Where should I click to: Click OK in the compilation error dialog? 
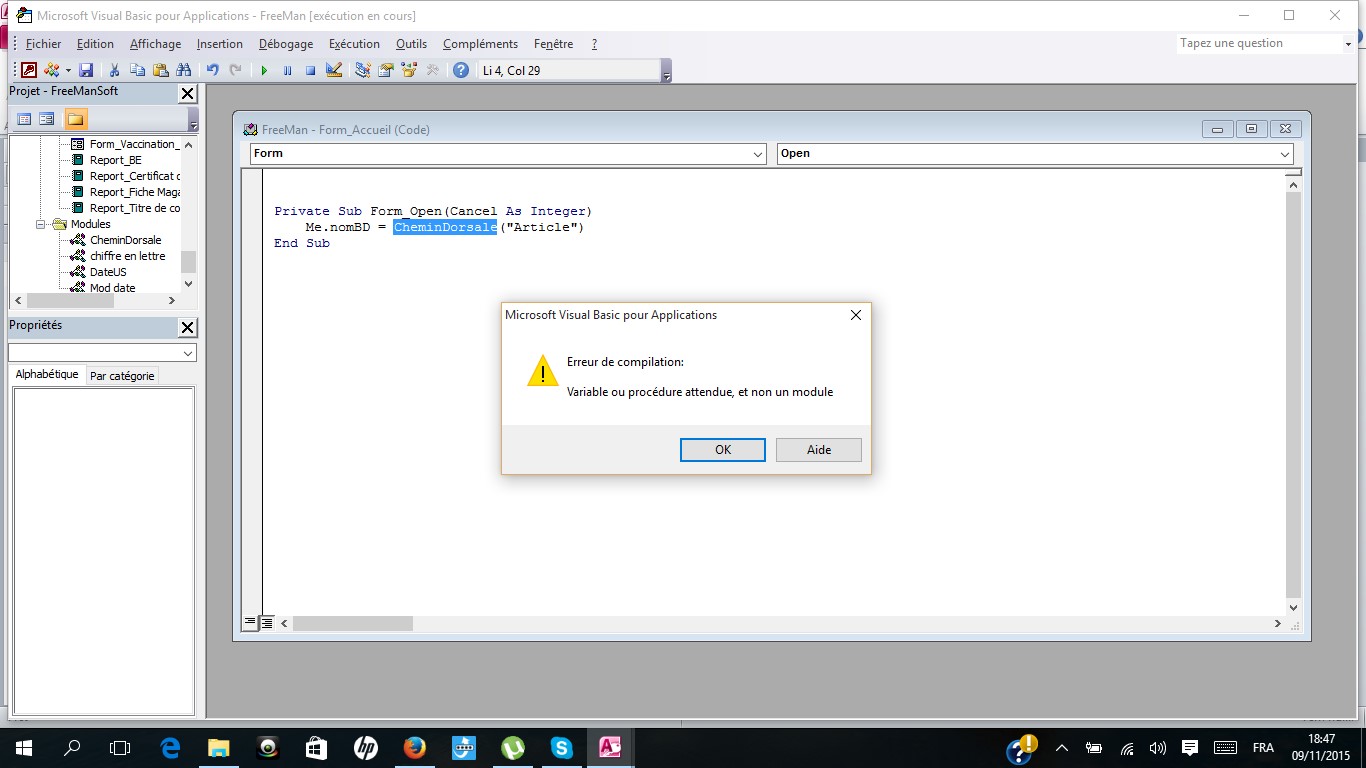pos(723,450)
